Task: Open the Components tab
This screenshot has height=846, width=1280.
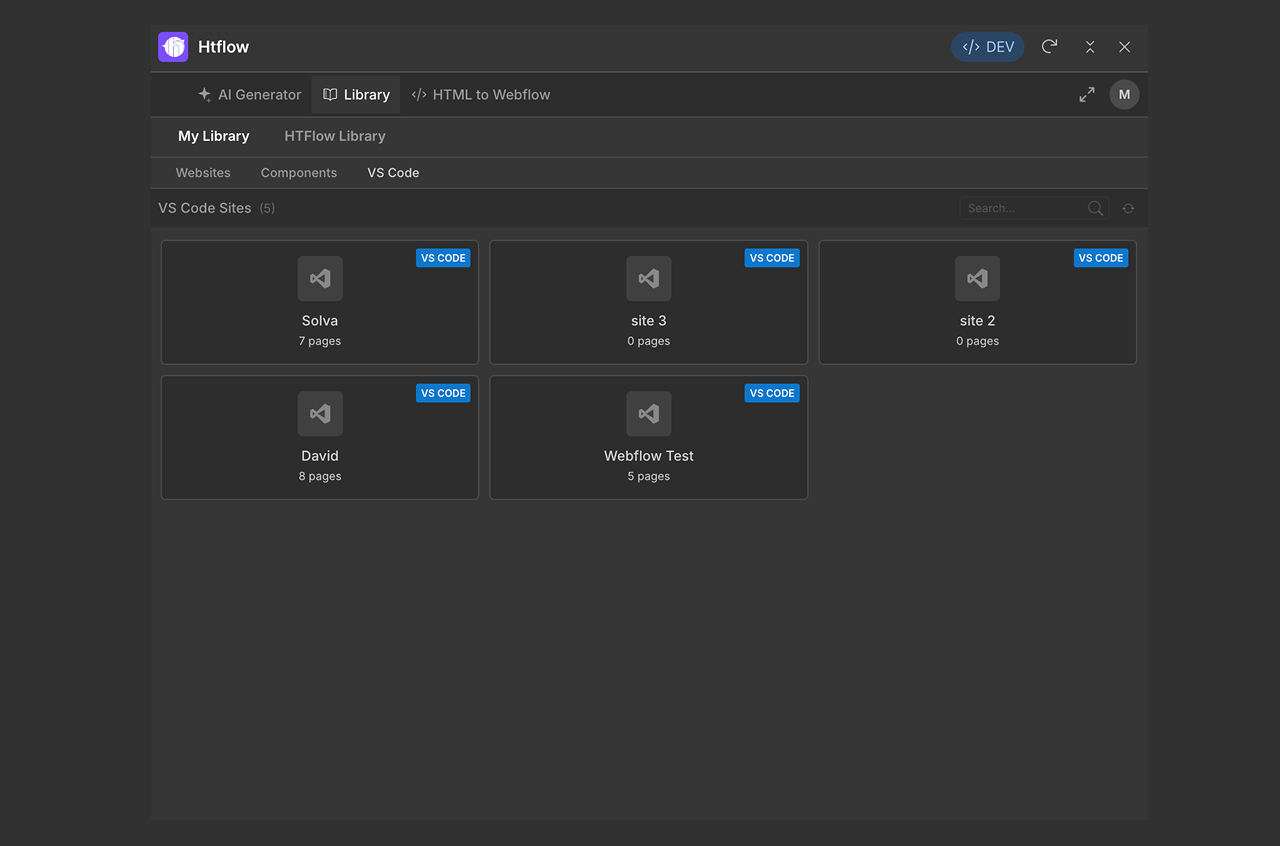Action: pyautogui.click(x=298, y=172)
